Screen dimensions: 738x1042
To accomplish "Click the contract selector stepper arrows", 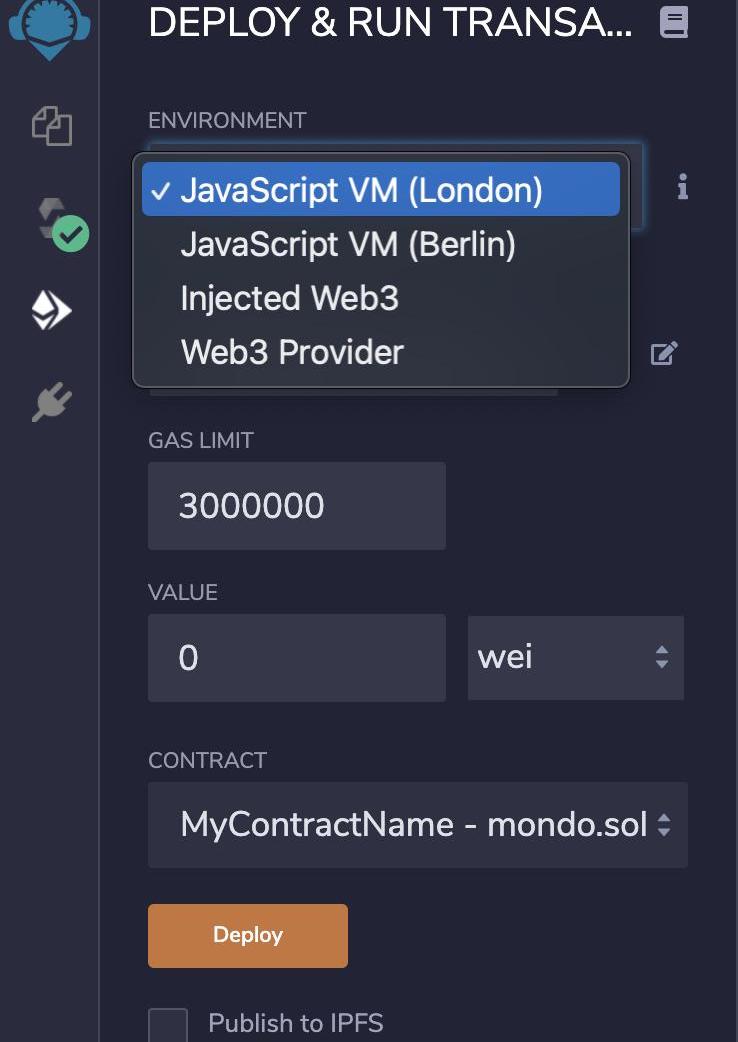I will (x=664, y=825).
